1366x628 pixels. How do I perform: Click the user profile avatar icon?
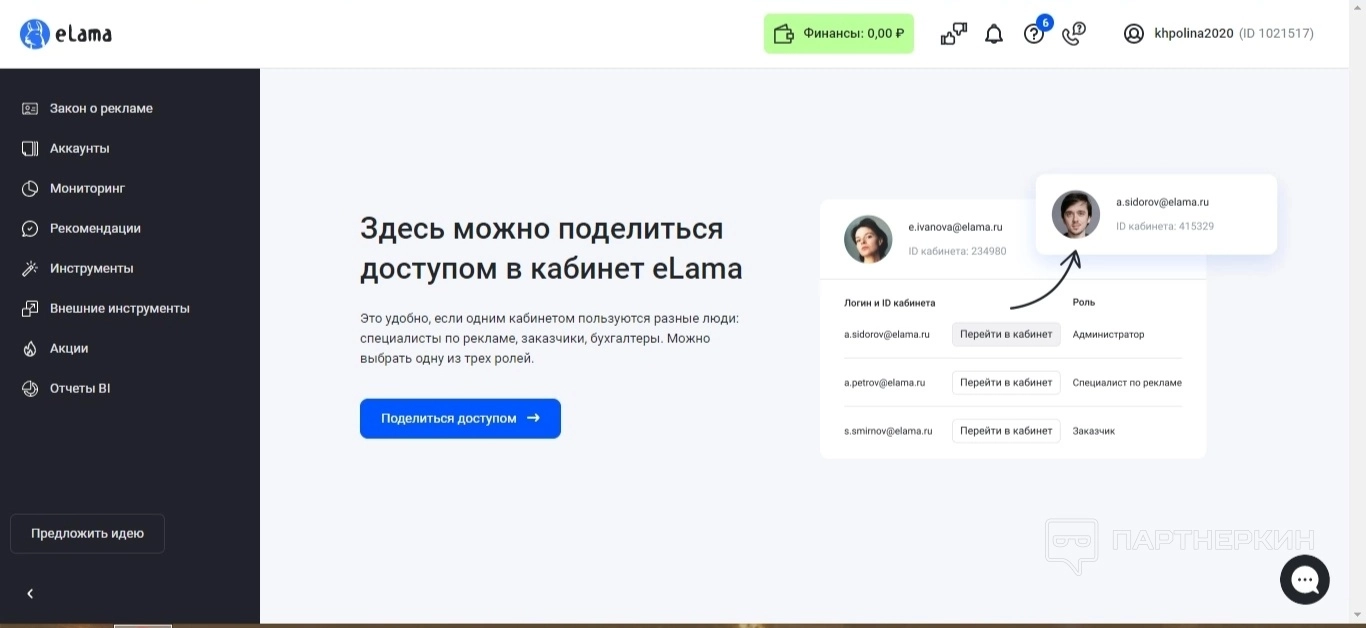(1134, 34)
